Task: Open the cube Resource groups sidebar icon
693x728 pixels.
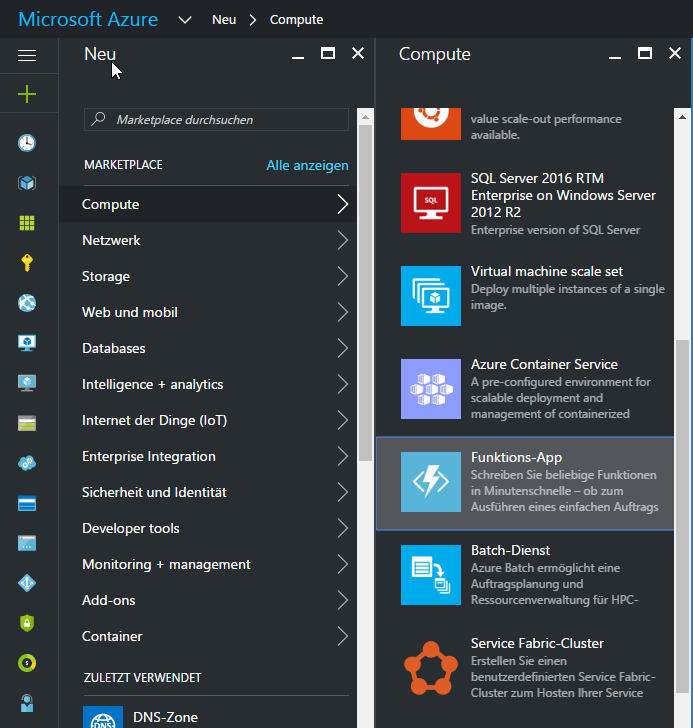Action: click(x=27, y=183)
